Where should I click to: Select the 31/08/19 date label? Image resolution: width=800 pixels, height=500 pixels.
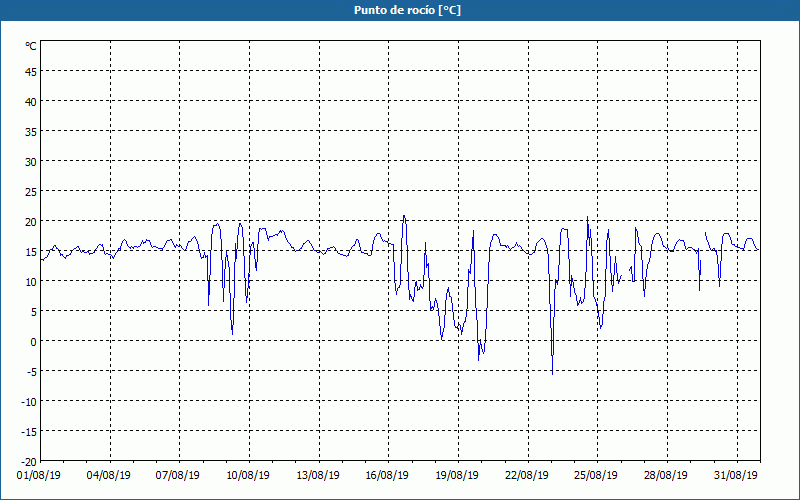[x=736, y=476]
